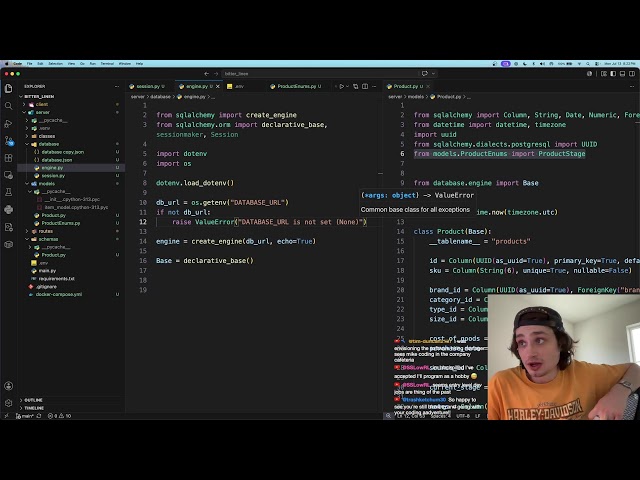Open the Search view in activity bar

9,106
